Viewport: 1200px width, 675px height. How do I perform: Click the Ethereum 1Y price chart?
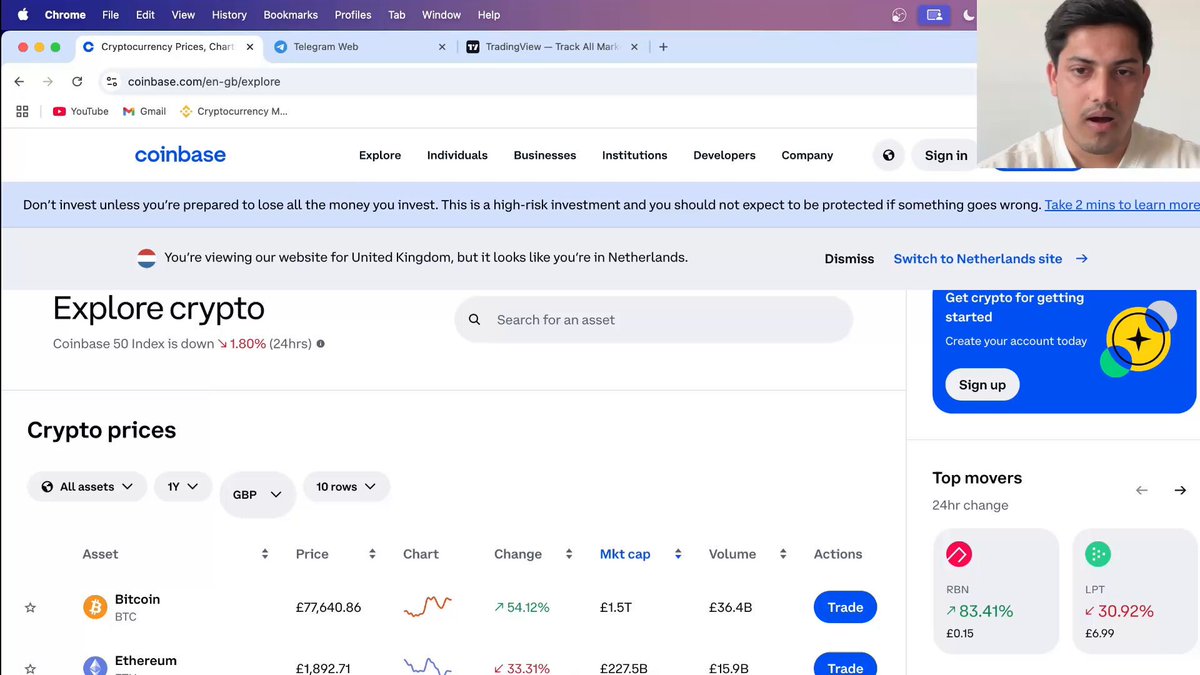[428, 666]
